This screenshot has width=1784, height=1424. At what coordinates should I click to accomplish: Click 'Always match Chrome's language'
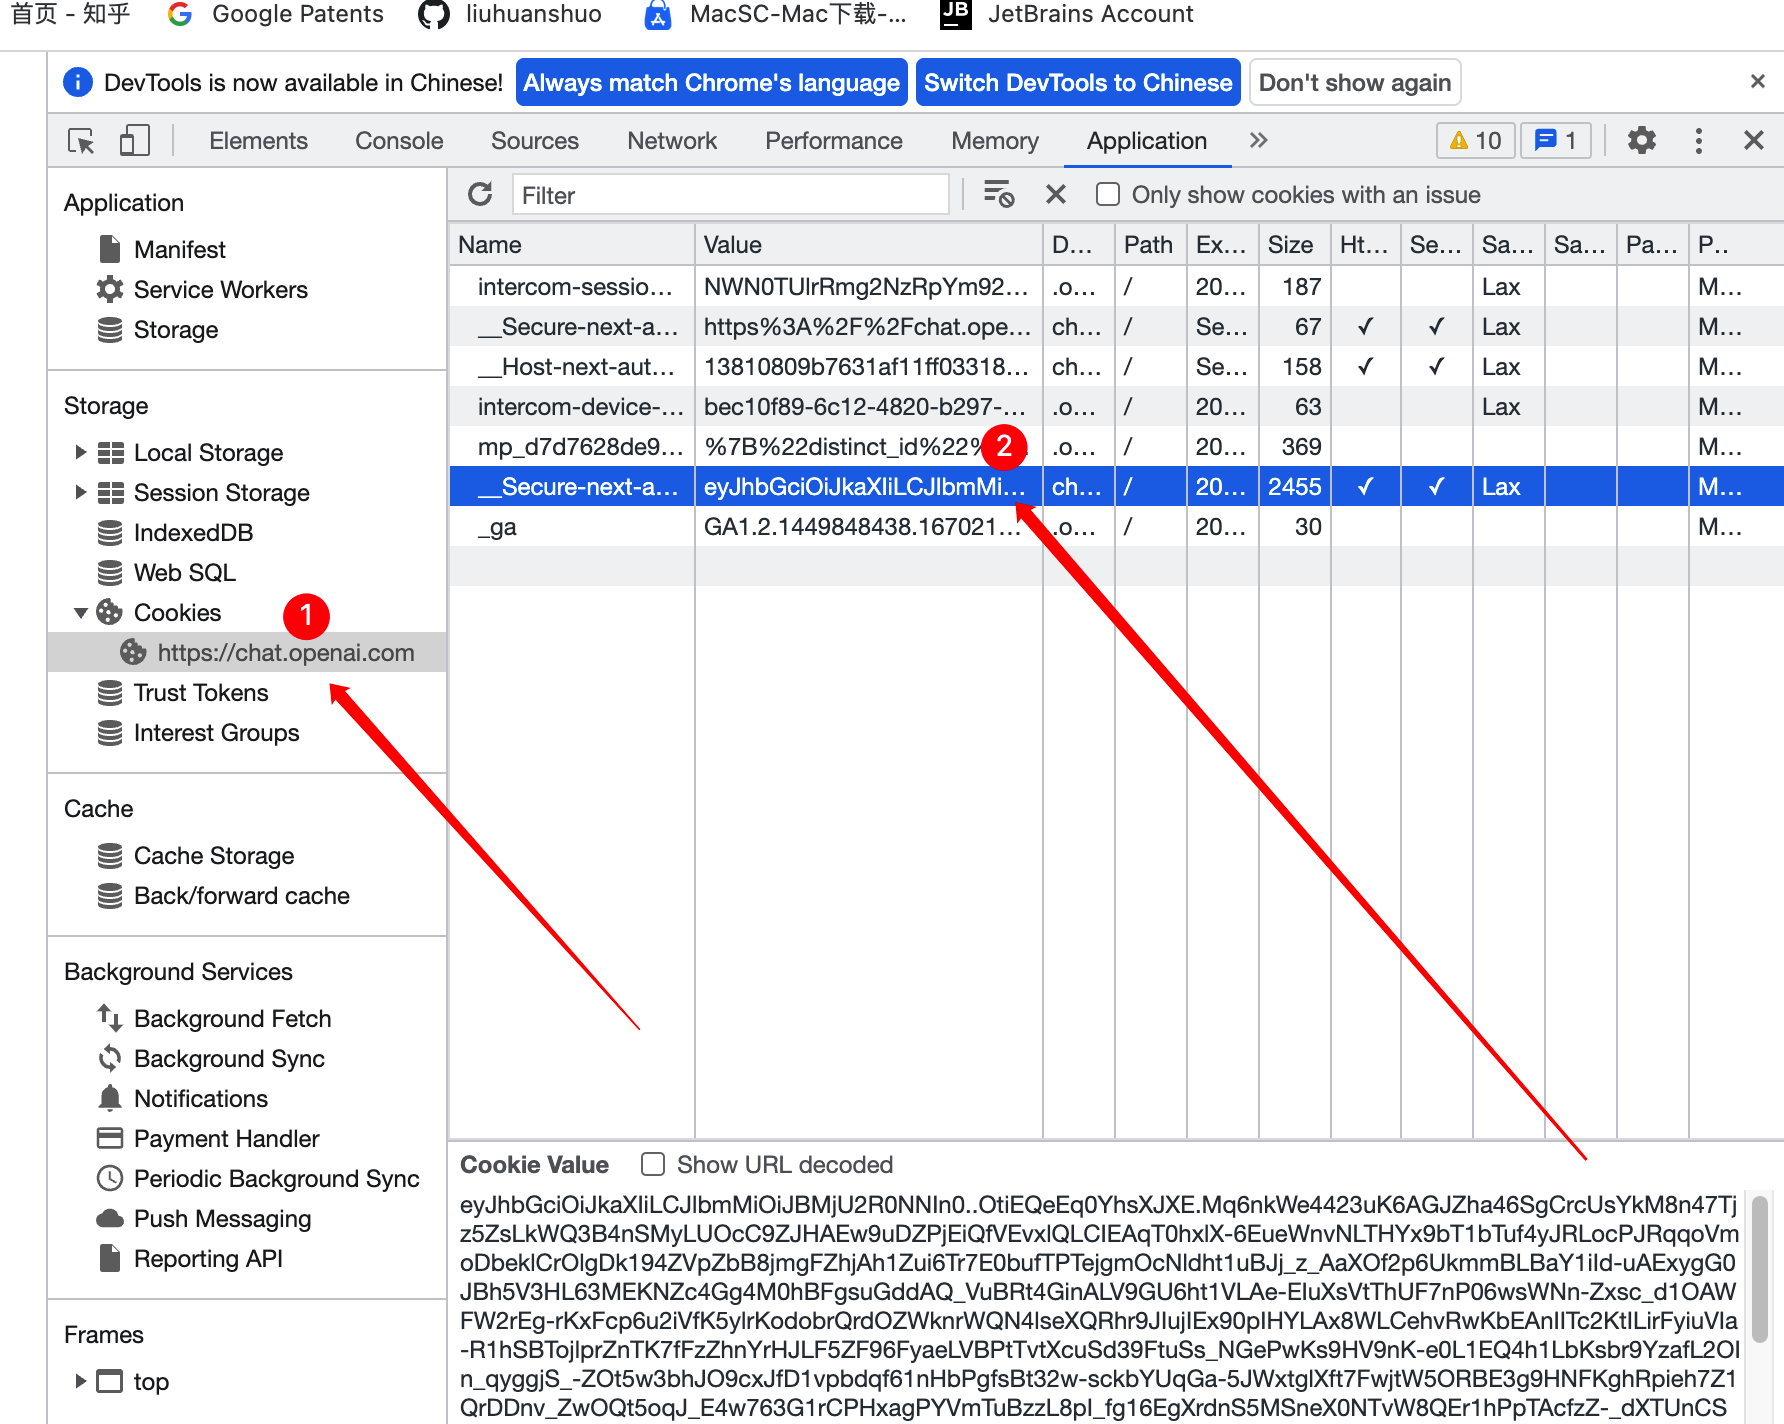click(711, 82)
